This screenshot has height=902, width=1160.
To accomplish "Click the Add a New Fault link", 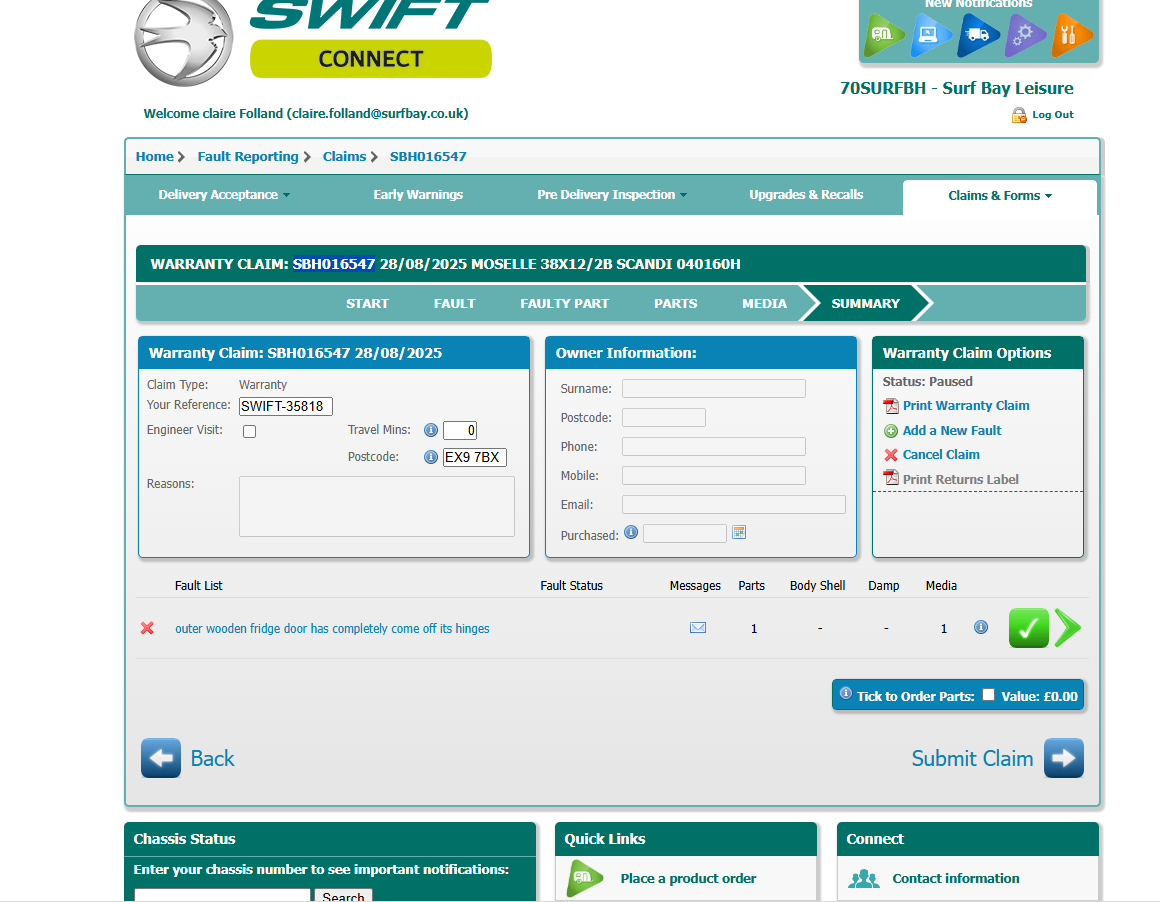I will click(951, 431).
